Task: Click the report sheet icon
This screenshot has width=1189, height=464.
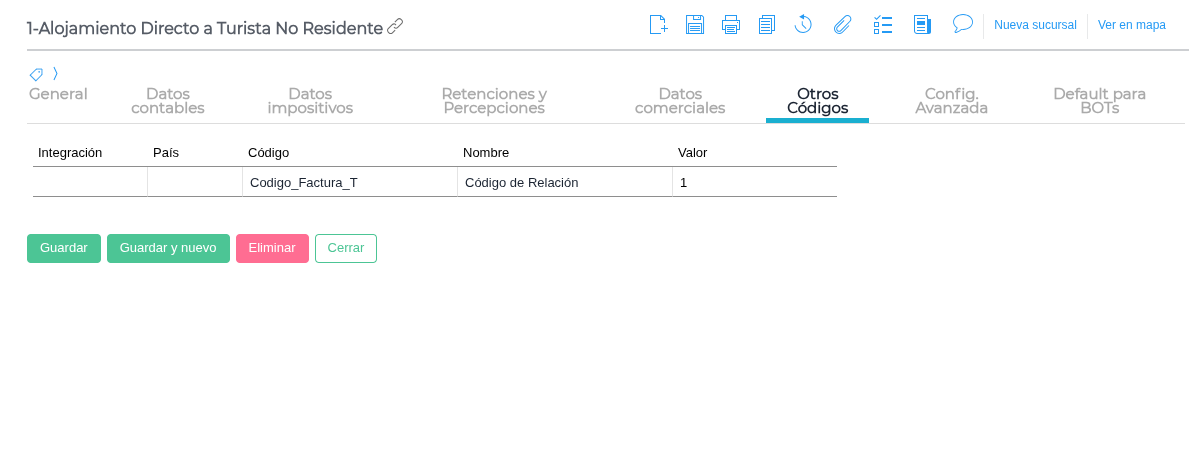Action: [x=922, y=25]
